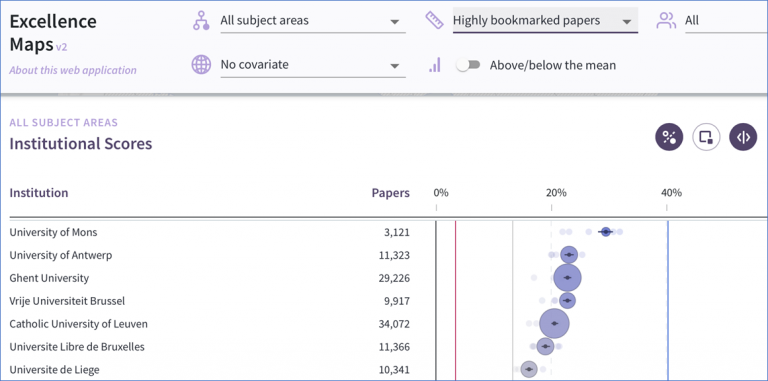Select Vrije Universiteit Brussel in the list
768x381 pixels.
(x=67, y=301)
